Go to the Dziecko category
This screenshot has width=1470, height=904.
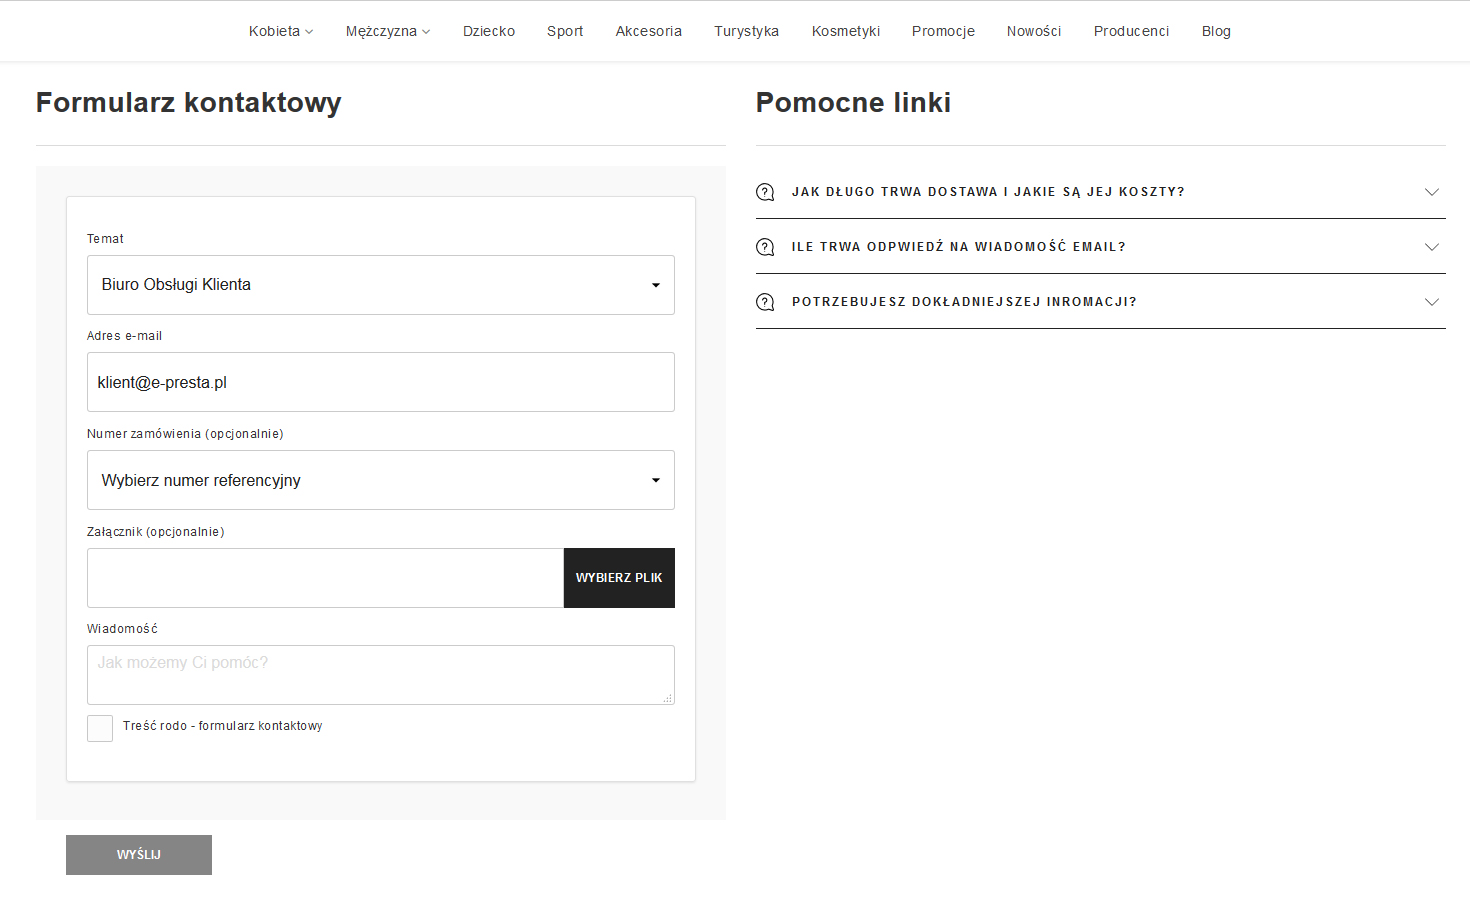tap(489, 31)
